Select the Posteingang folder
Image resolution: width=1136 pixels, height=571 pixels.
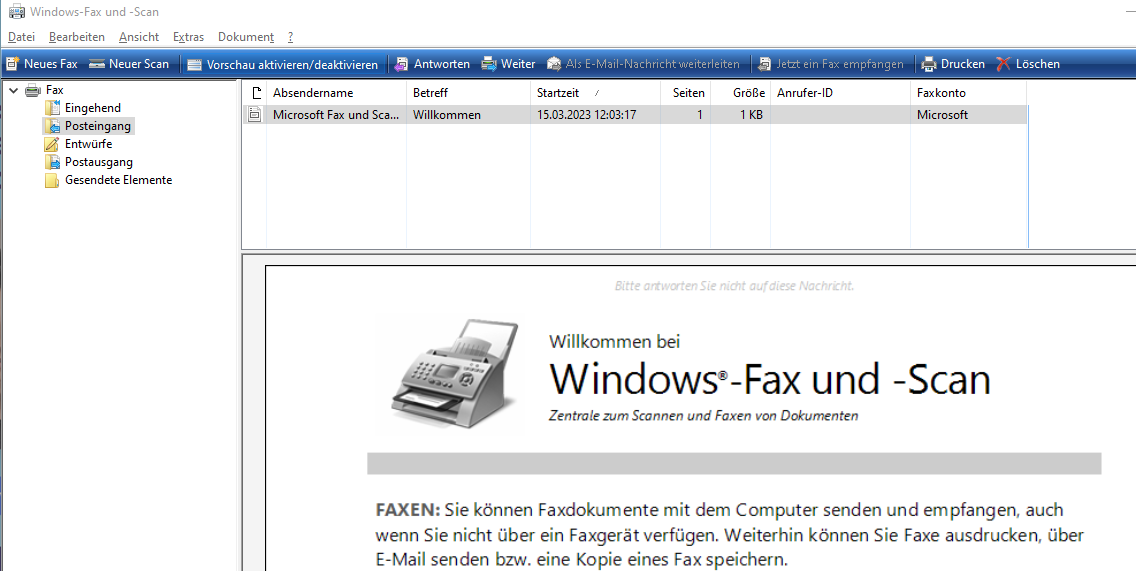pos(98,126)
